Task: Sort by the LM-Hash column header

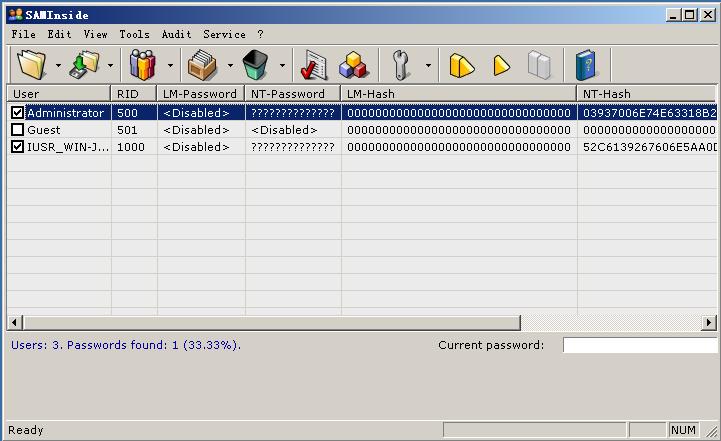Action: [459, 94]
